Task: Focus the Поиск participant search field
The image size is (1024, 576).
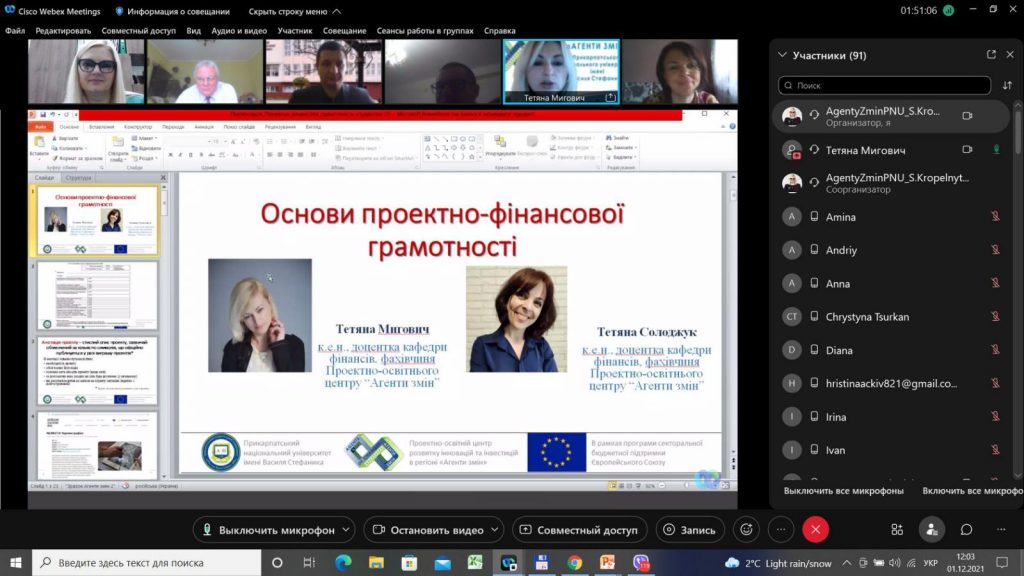Action: 884,86
